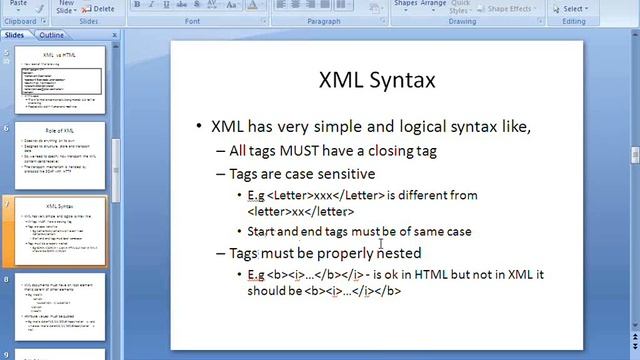The width and height of the screenshot is (640, 360).
Task: Go to next slide double-arrow button
Action: pyautogui.click(x=635, y=346)
